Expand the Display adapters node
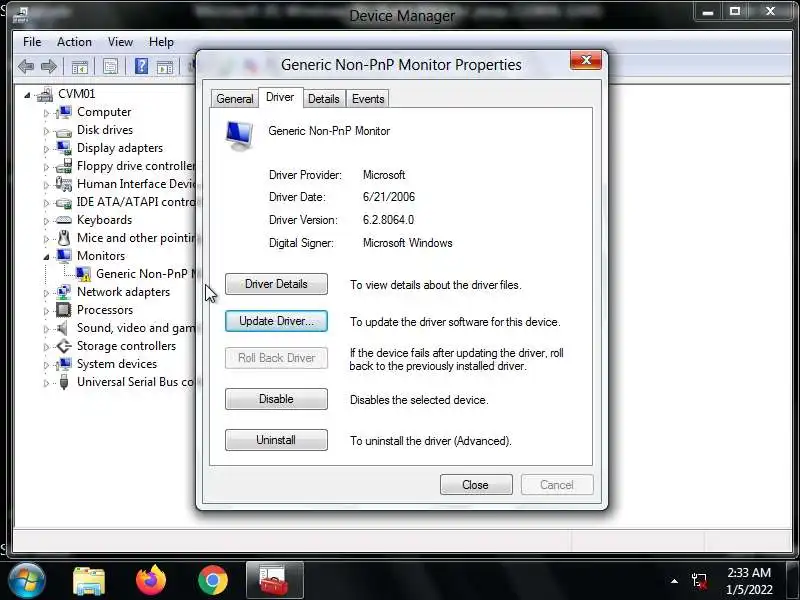 (x=46, y=149)
